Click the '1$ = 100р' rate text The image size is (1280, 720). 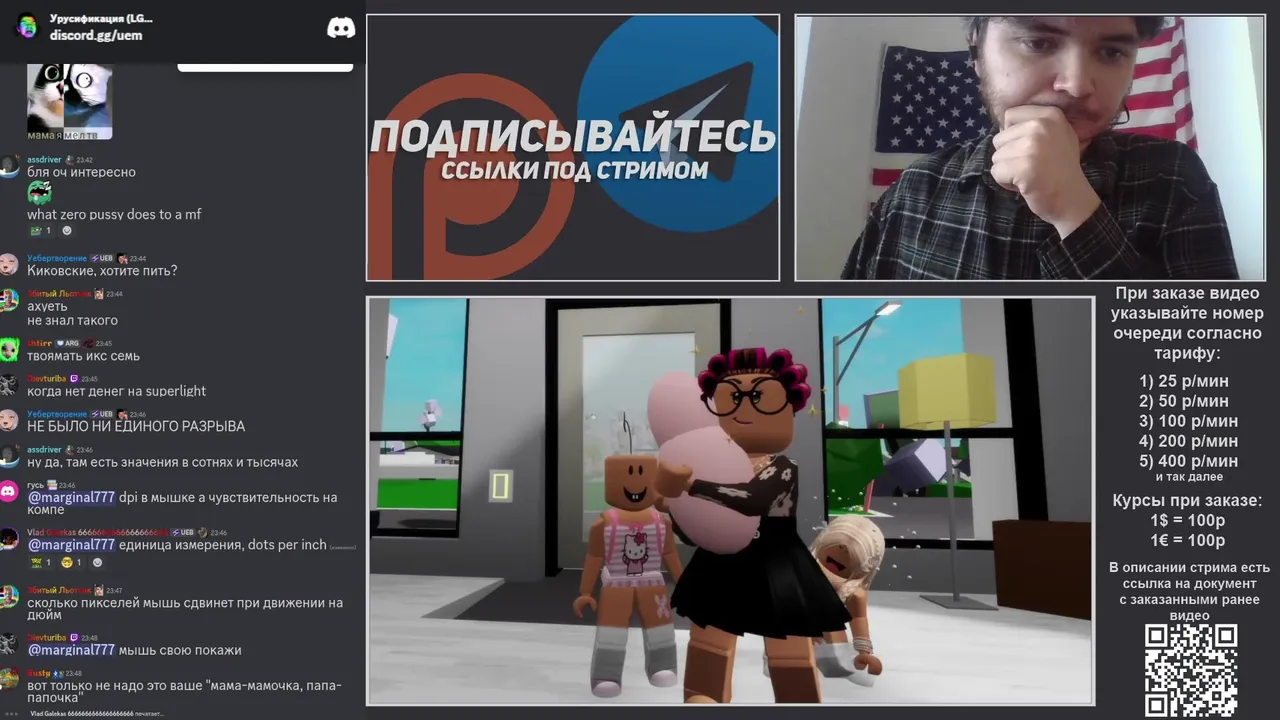tap(1187, 521)
